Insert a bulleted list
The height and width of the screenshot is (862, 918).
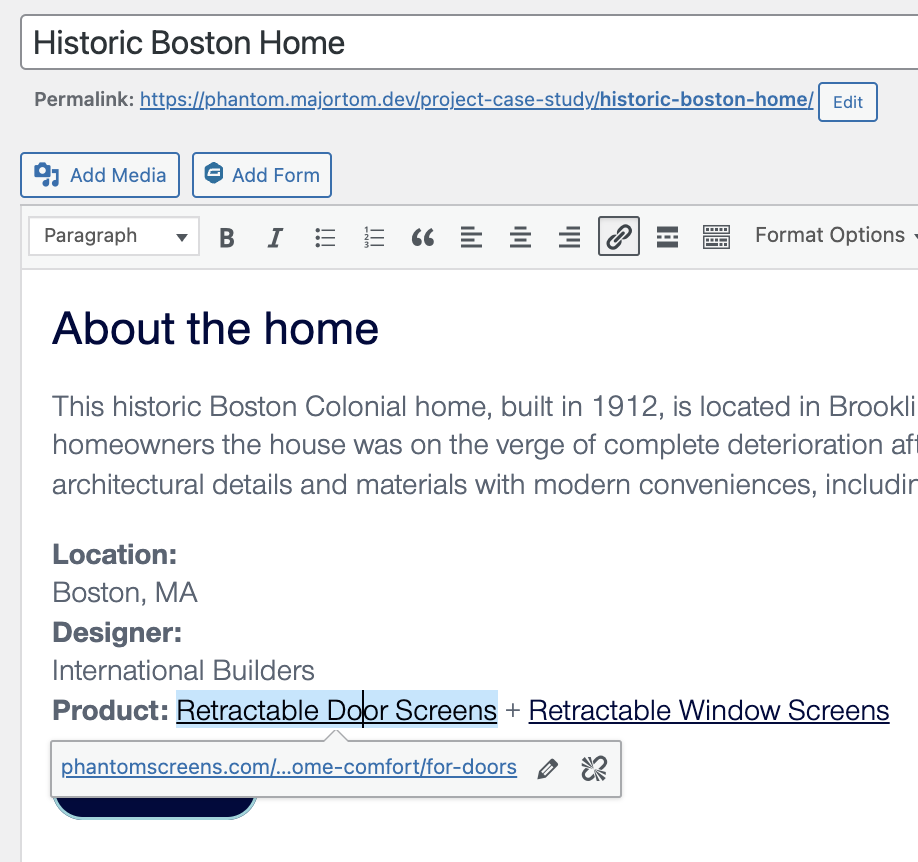pos(325,237)
